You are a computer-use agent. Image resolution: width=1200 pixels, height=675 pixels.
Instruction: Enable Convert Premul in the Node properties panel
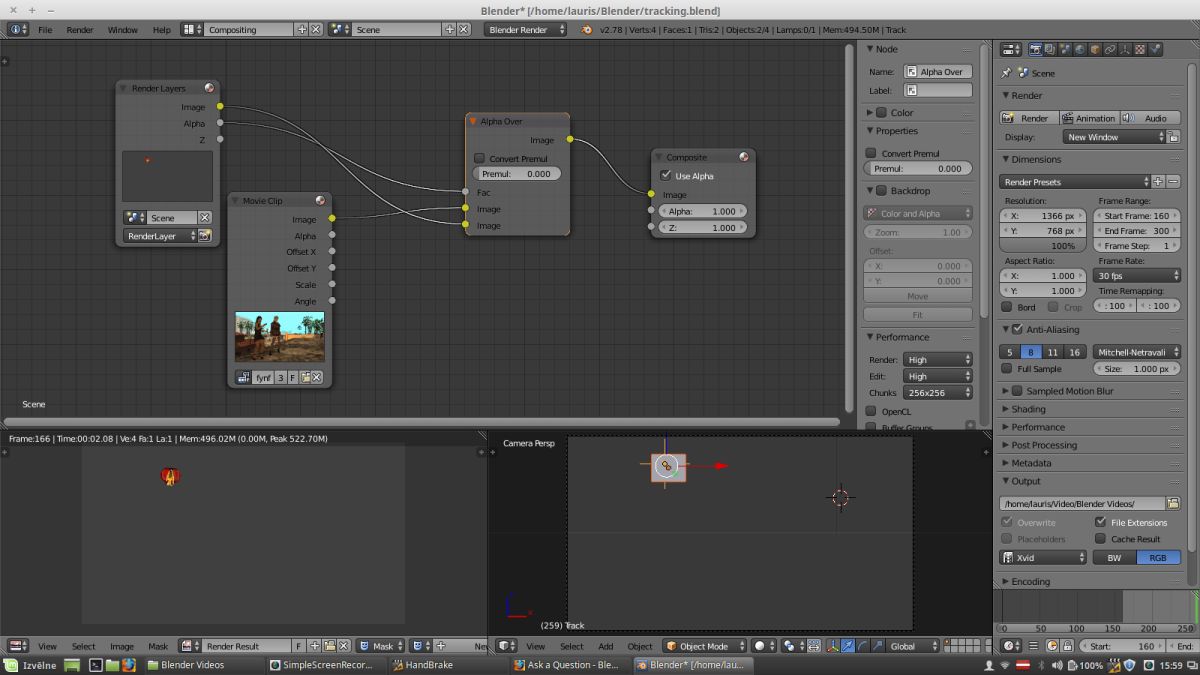coord(871,153)
